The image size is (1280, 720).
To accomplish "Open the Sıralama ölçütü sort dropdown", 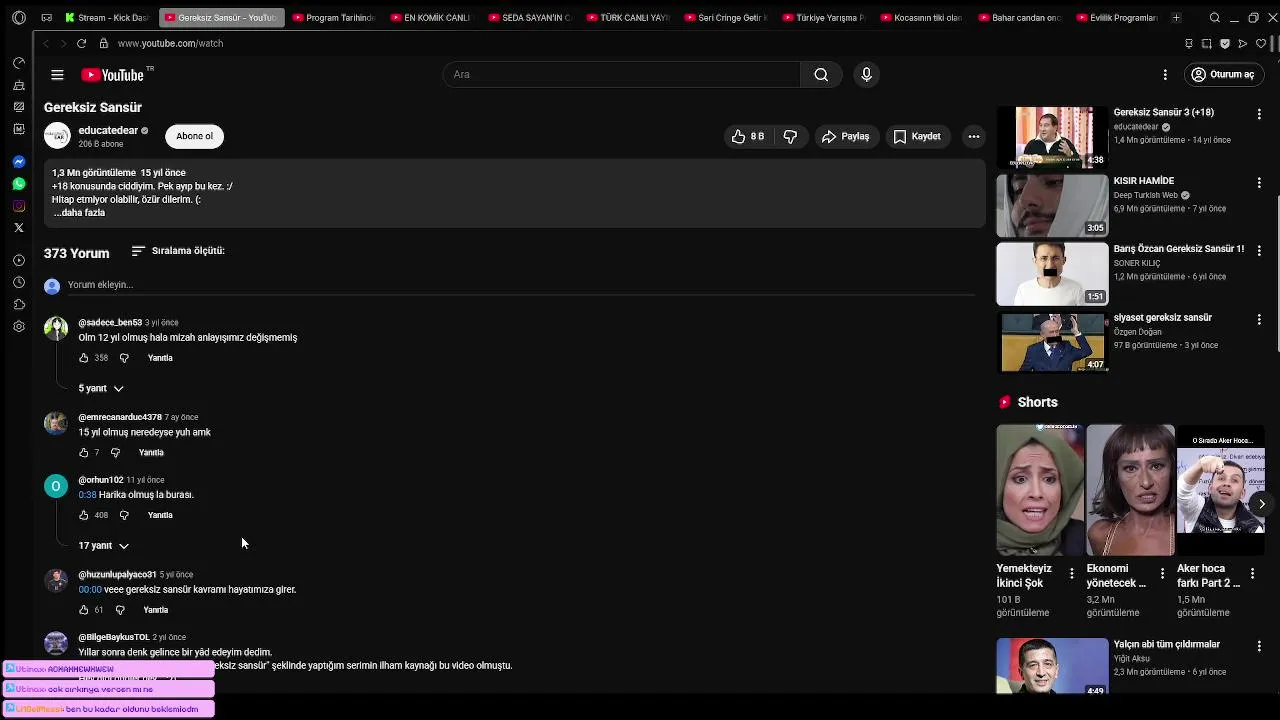I will tap(178, 250).
